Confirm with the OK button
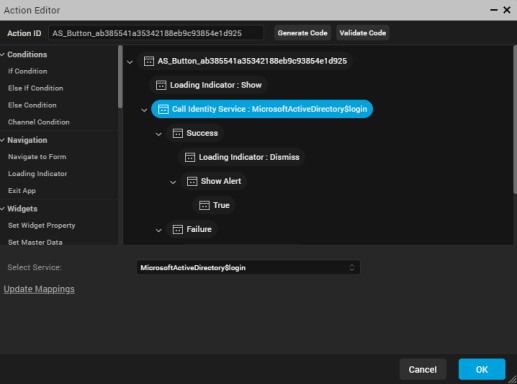517x384 pixels. tap(482, 369)
